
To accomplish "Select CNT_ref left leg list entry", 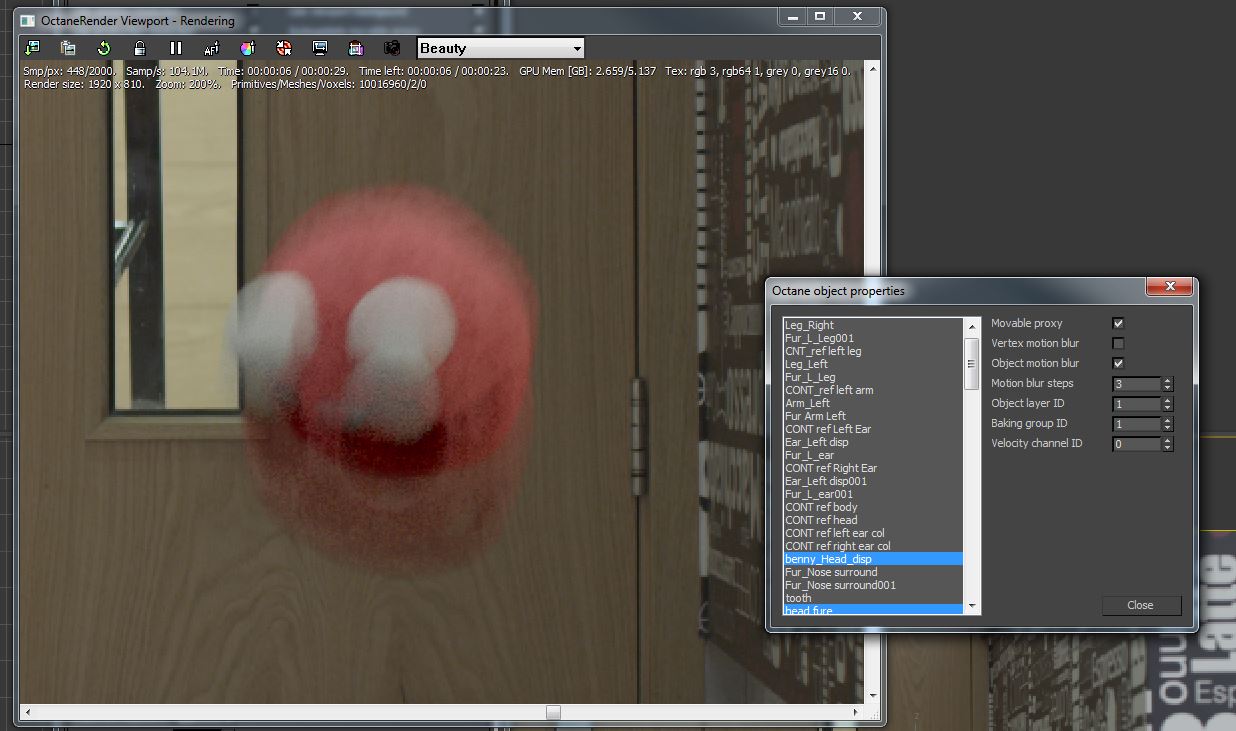I will (x=873, y=351).
